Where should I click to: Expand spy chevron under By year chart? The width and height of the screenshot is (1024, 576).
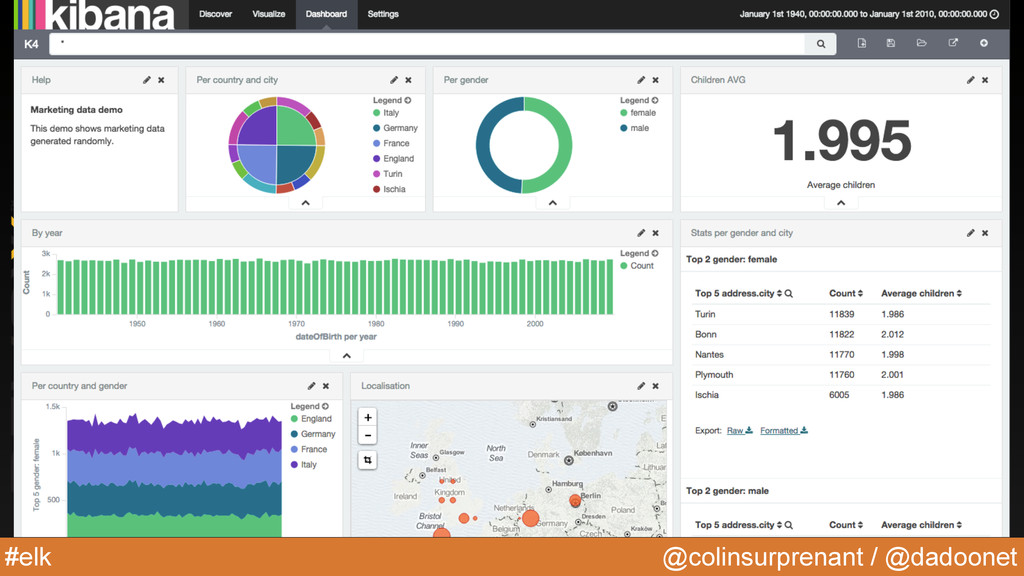pos(347,356)
